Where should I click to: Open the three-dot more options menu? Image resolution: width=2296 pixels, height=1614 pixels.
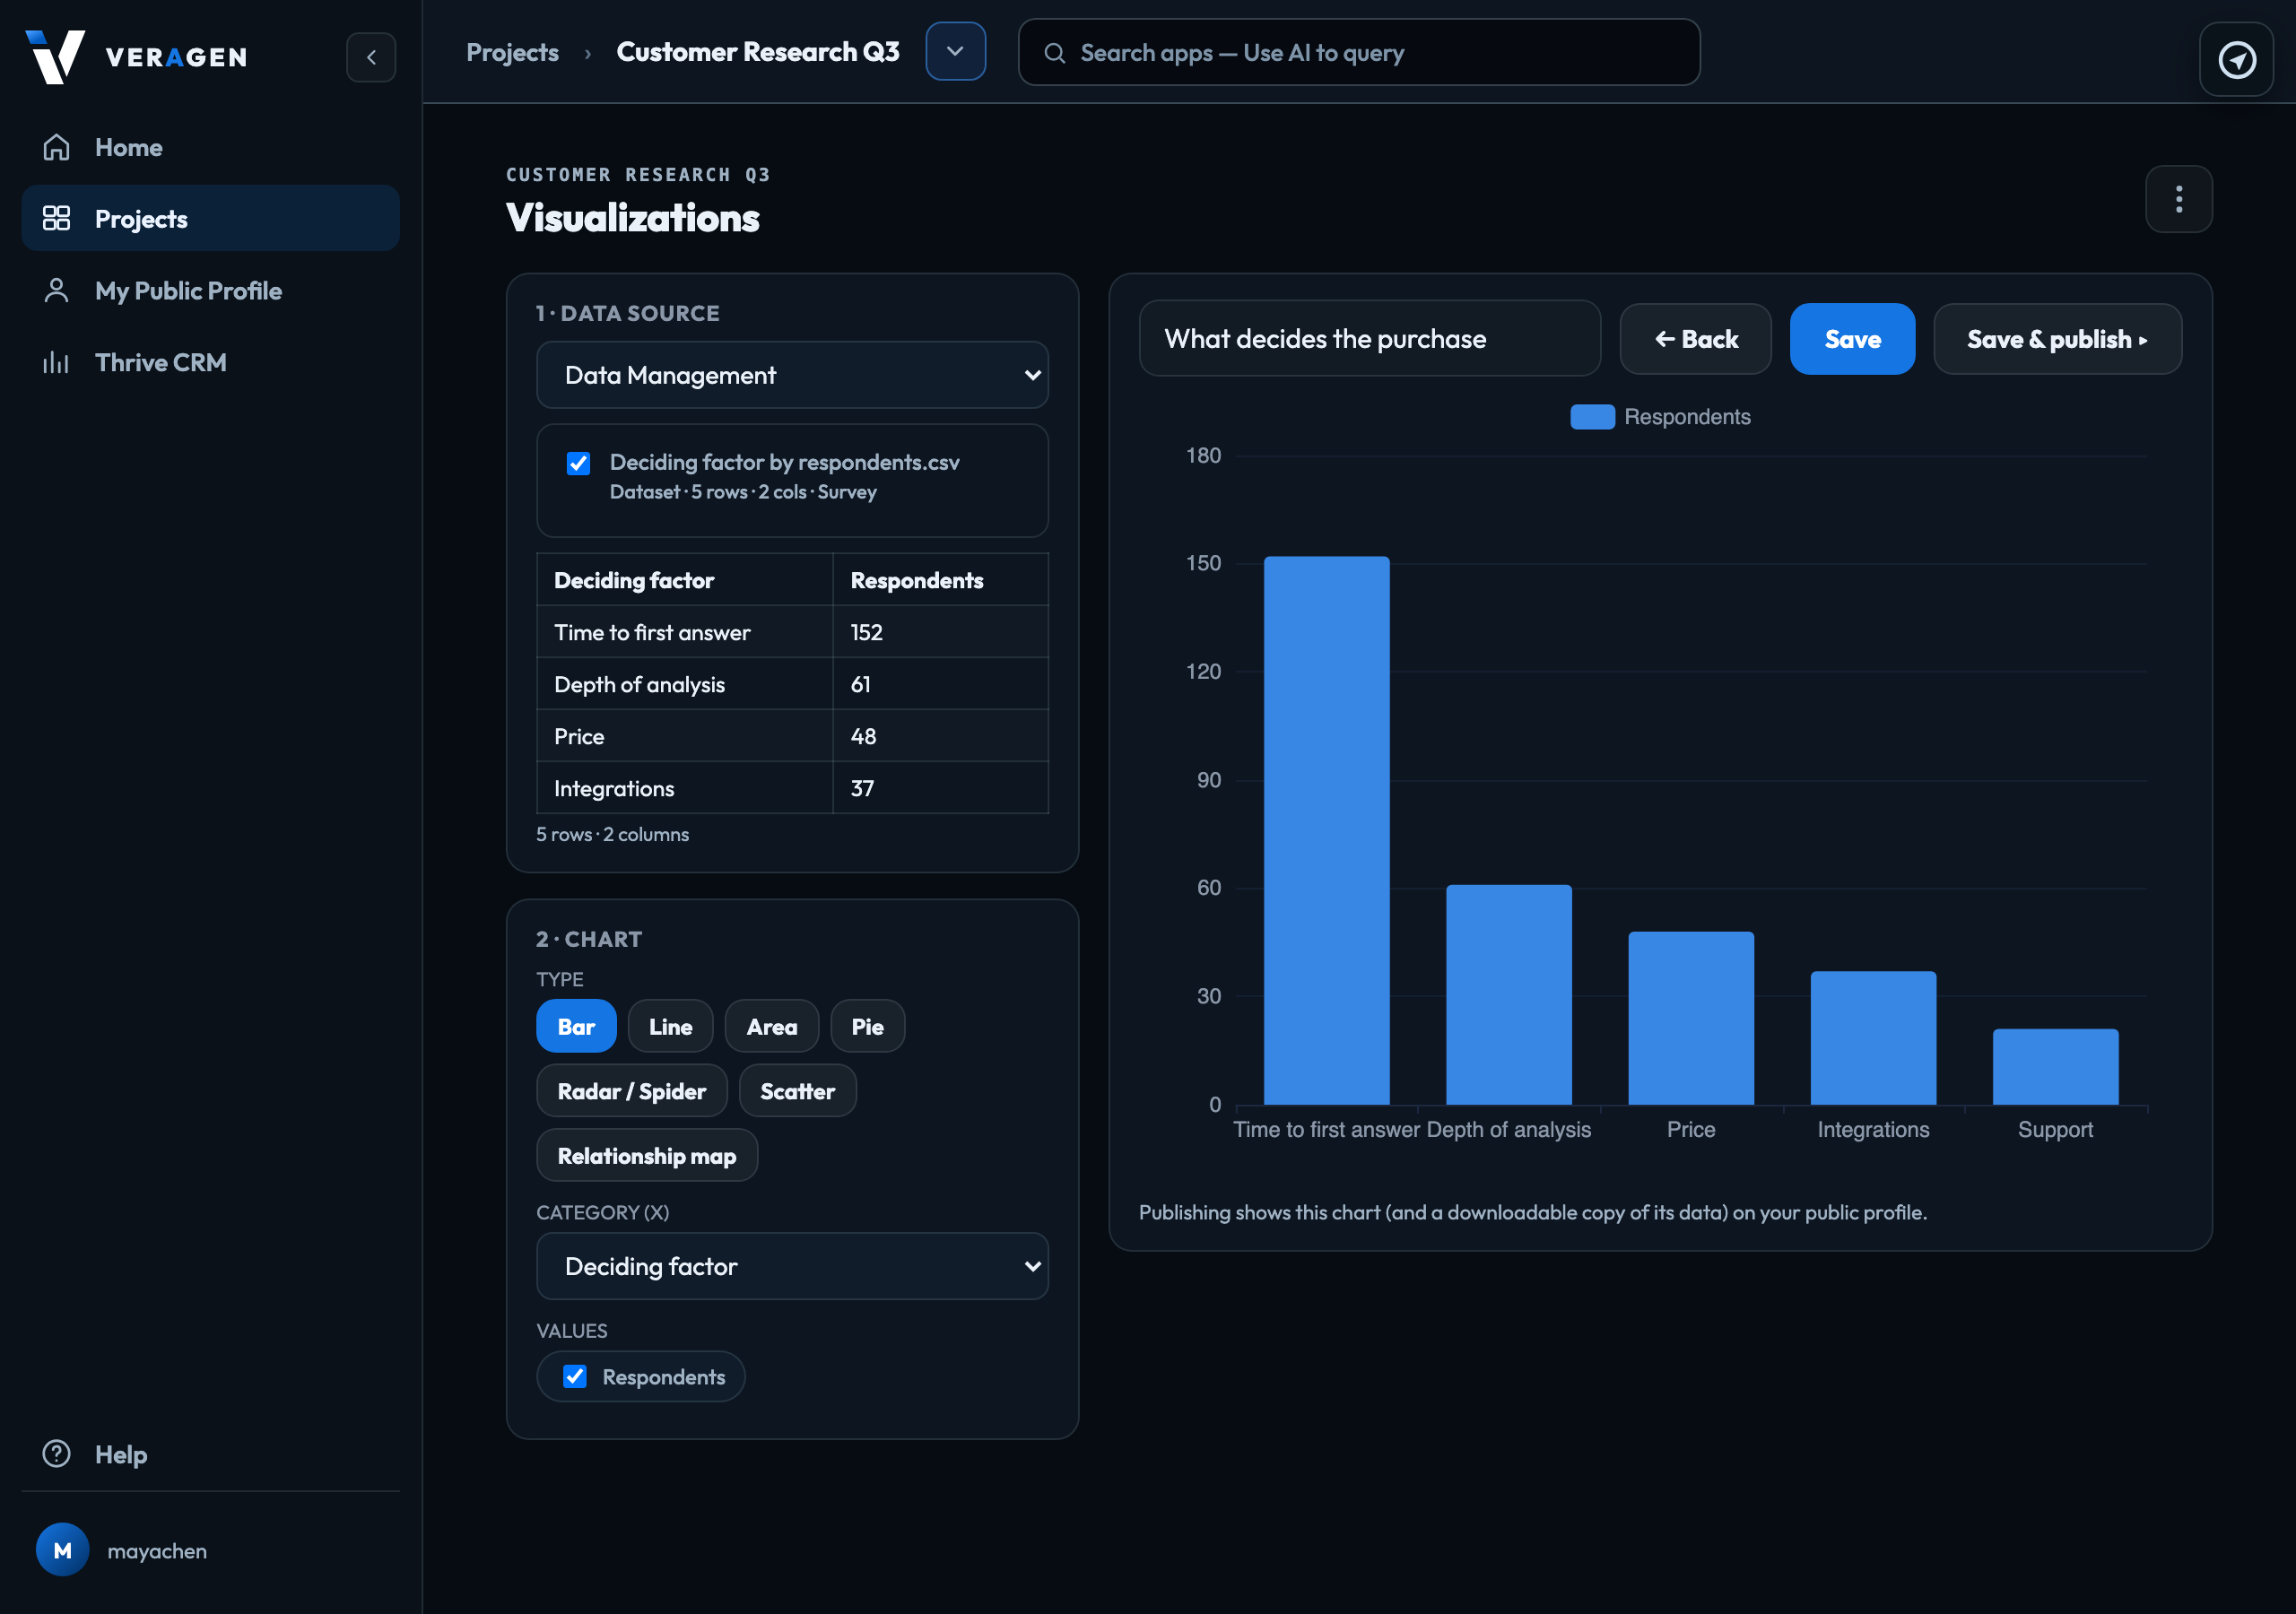pos(2178,199)
